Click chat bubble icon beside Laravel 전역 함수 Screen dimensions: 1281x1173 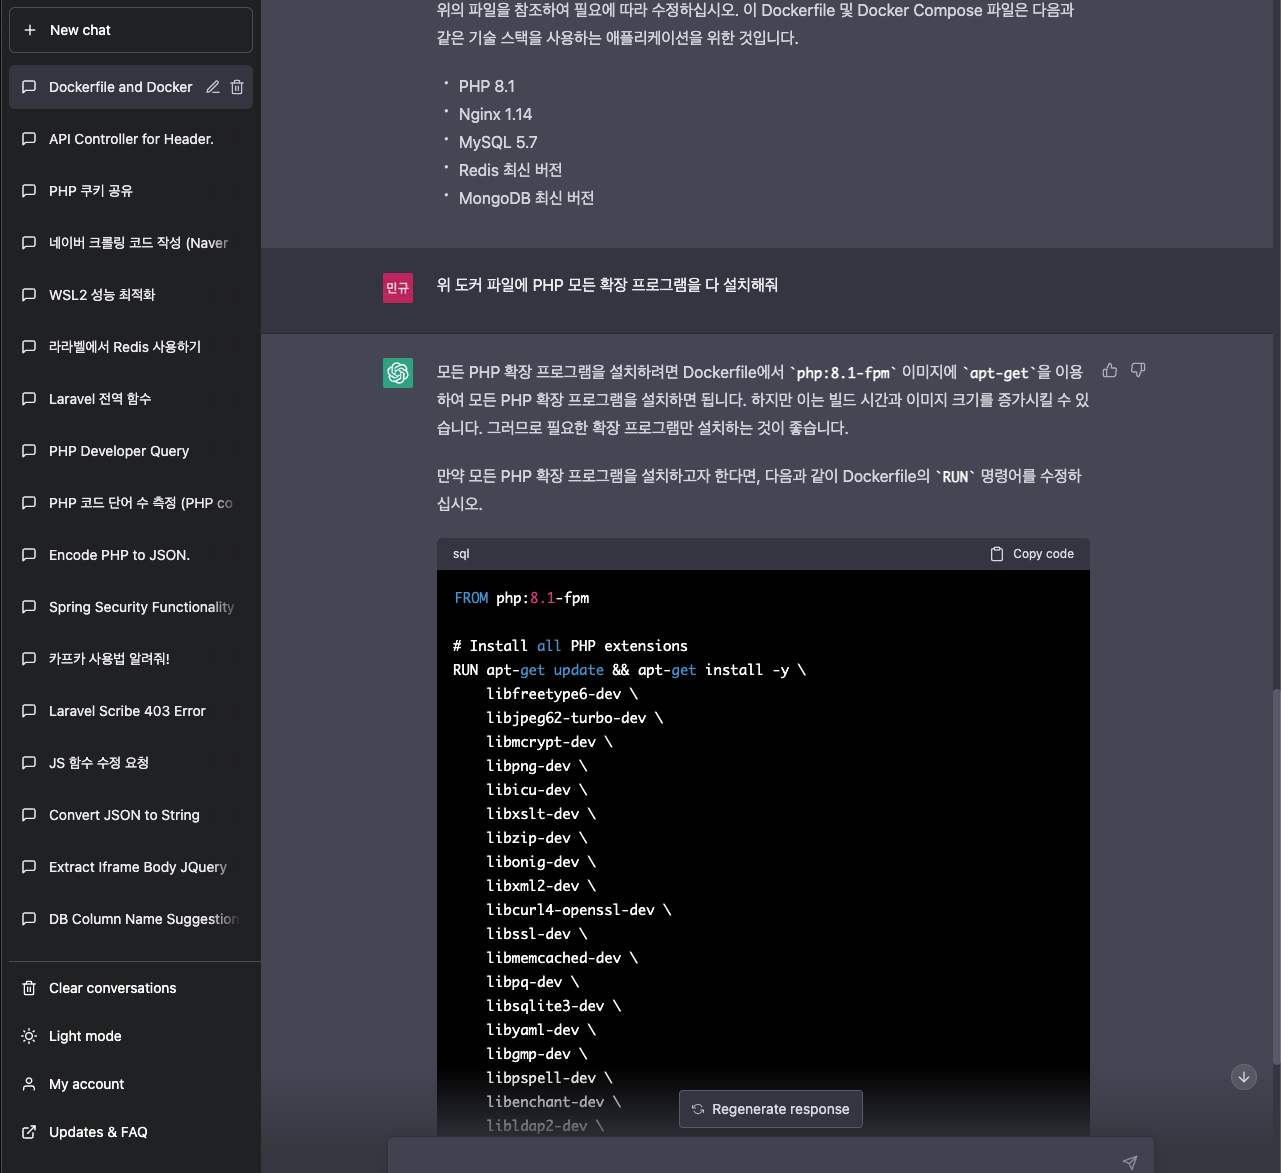click(x=29, y=399)
